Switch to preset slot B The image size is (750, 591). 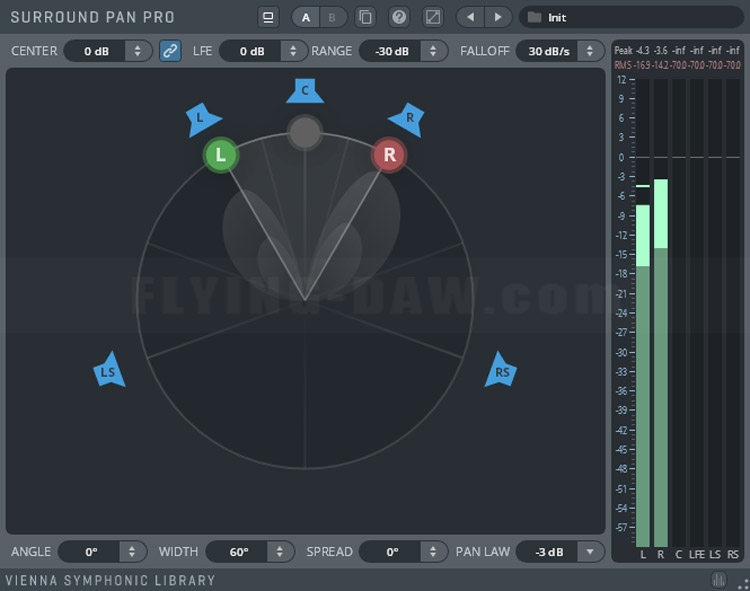(x=331, y=18)
